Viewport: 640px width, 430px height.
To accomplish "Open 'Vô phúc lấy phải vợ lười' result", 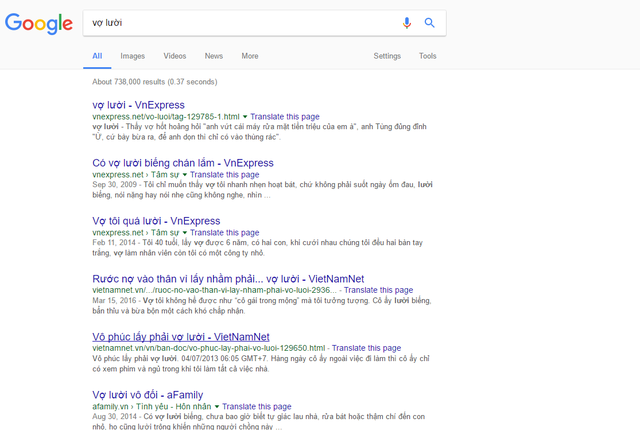I will [x=181, y=337].
